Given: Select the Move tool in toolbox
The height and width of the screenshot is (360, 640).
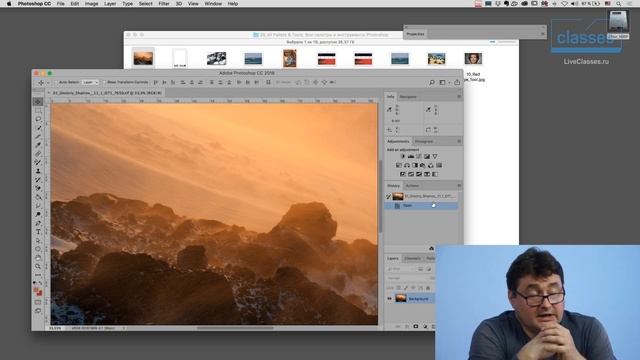Looking at the screenshot, I should coord(38,102).
